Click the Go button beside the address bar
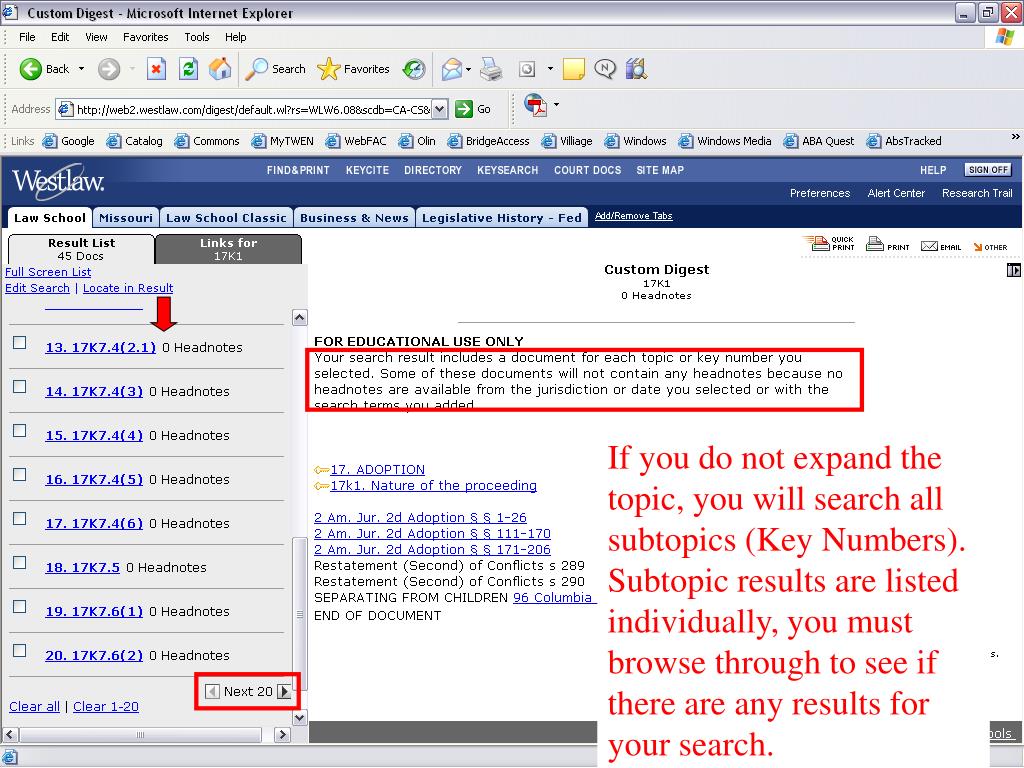Viewport: 1024px width, 768px height. coord(473,109)
